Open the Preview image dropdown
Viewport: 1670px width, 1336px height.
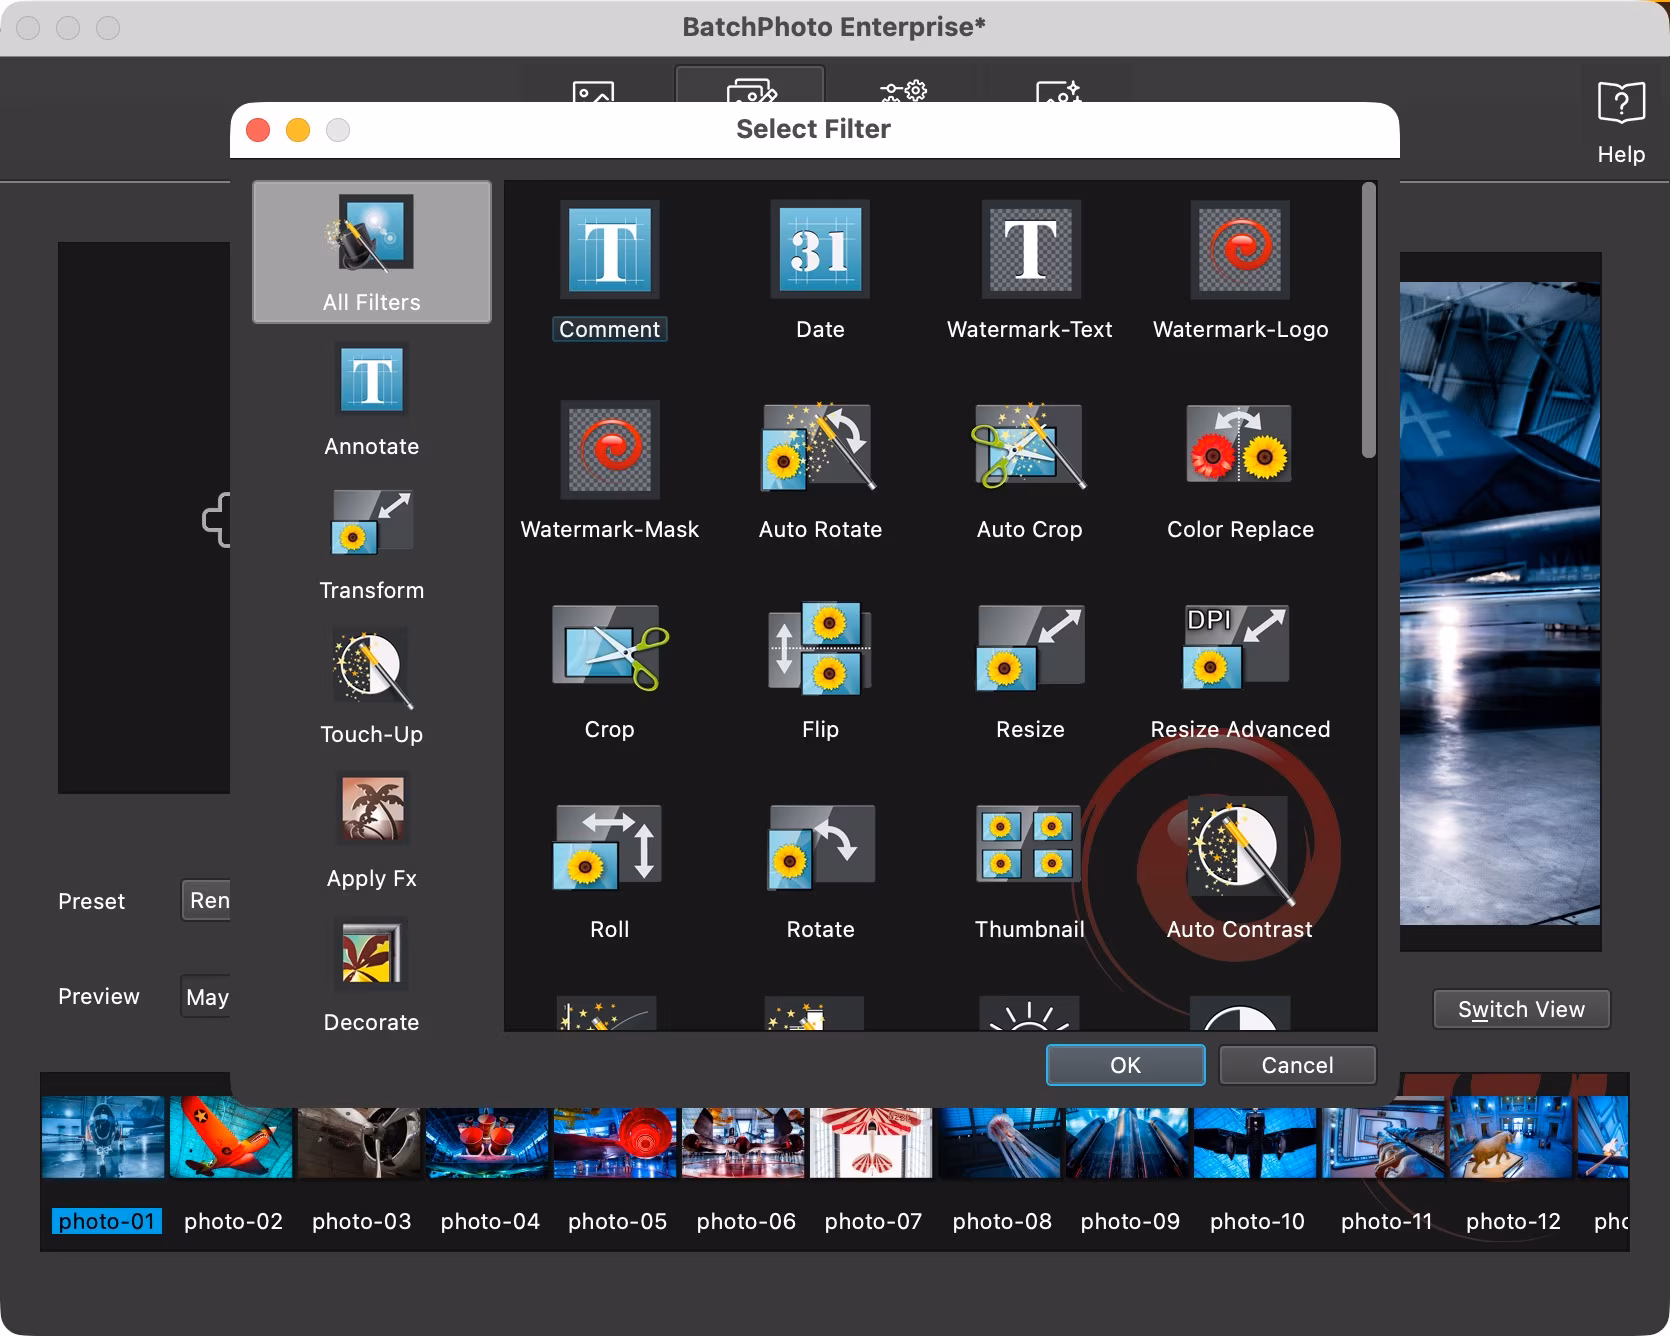pos(206,996)
